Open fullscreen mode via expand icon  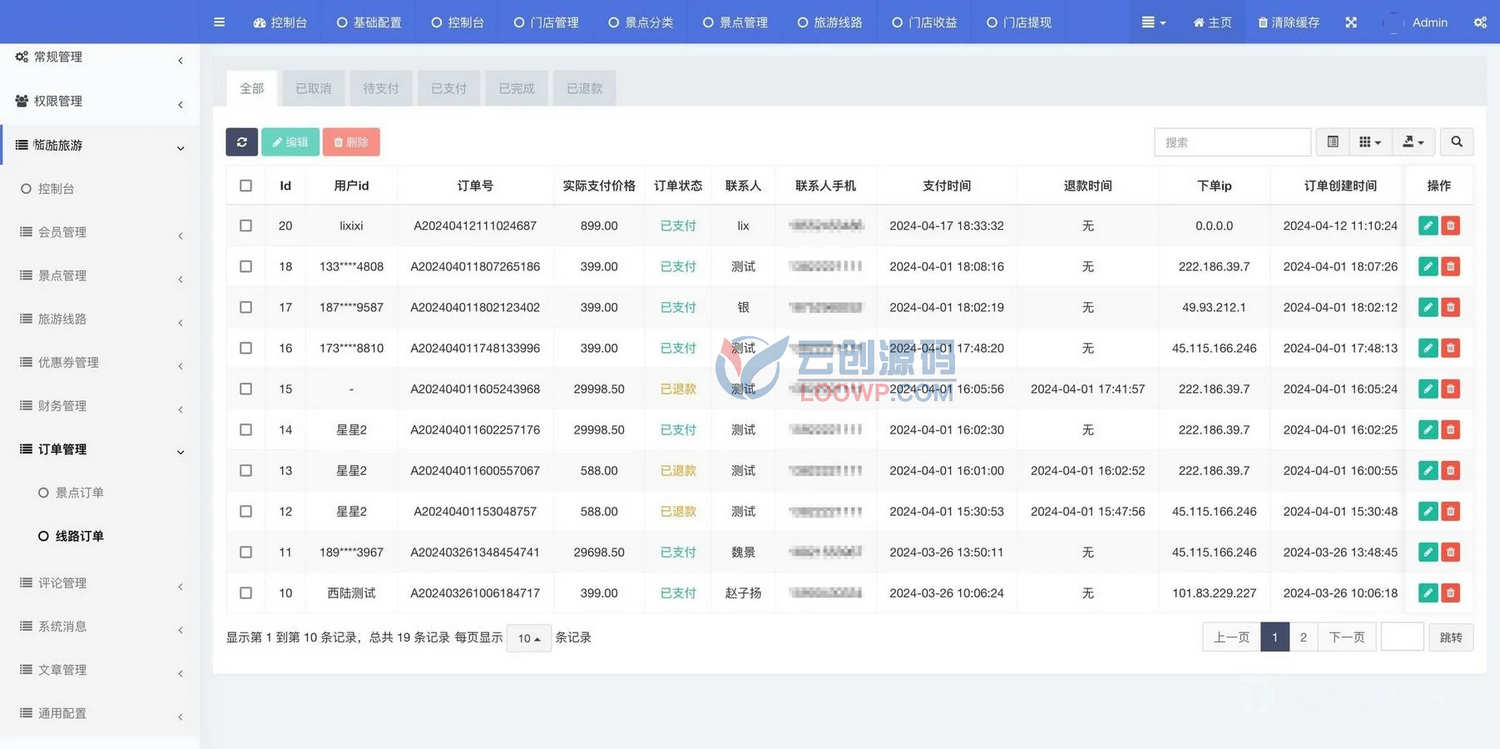(1351, 22)
